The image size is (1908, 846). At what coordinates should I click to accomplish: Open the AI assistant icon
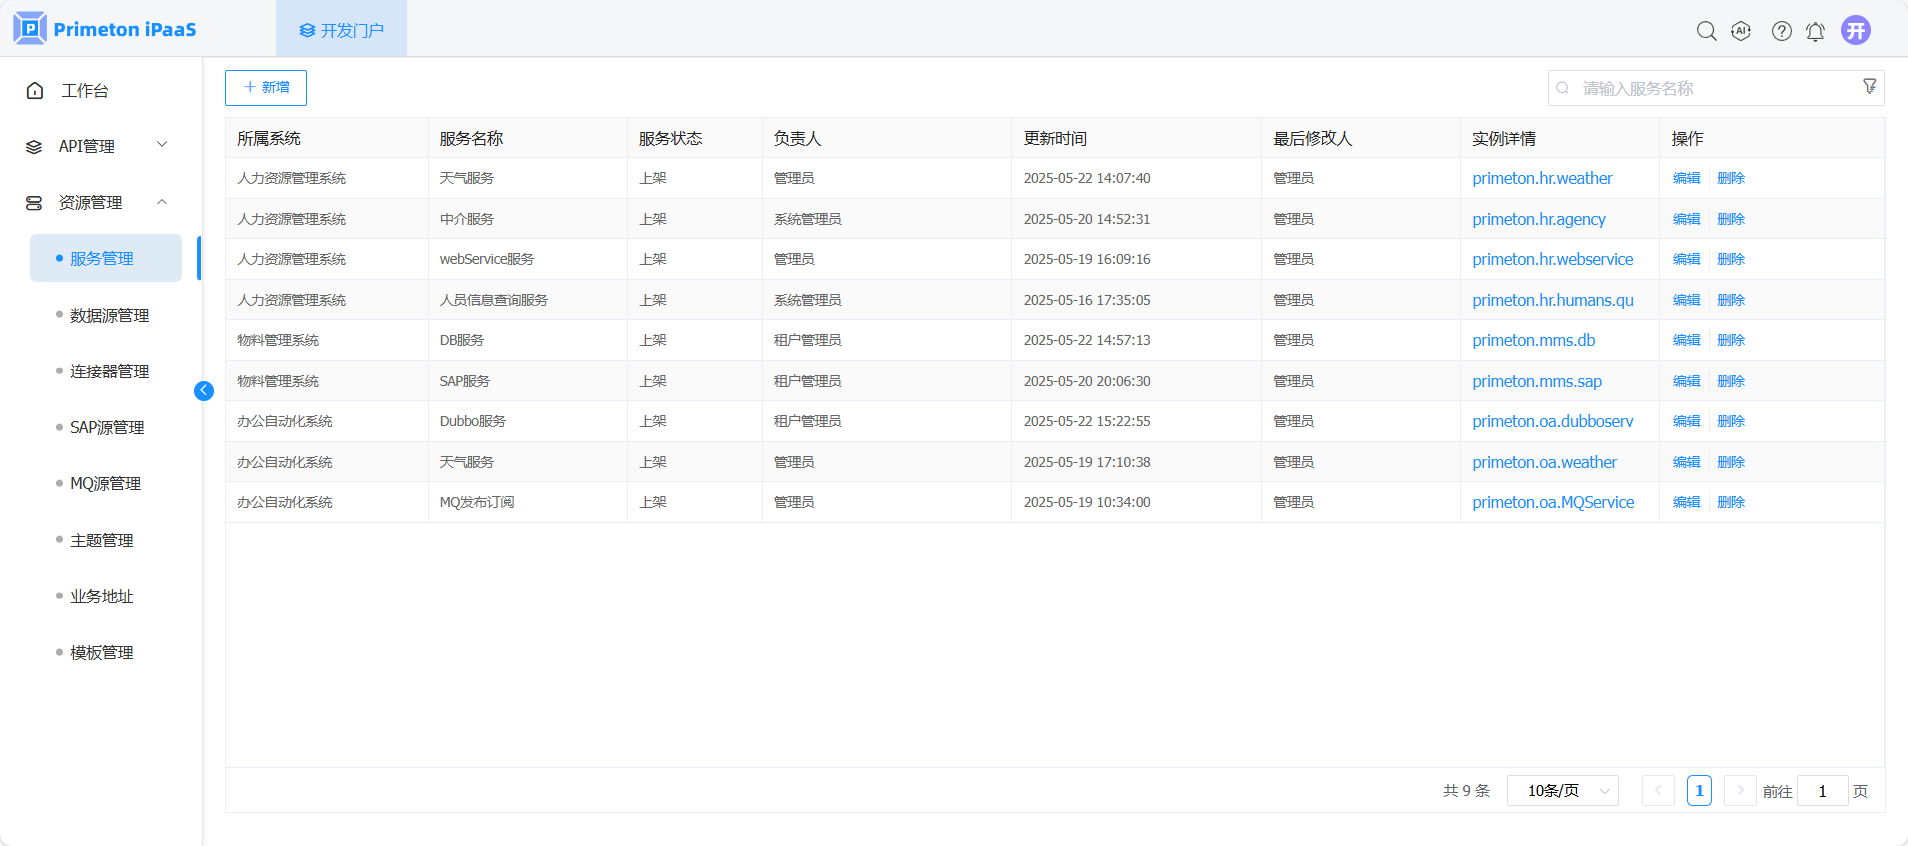(1741, 31)
